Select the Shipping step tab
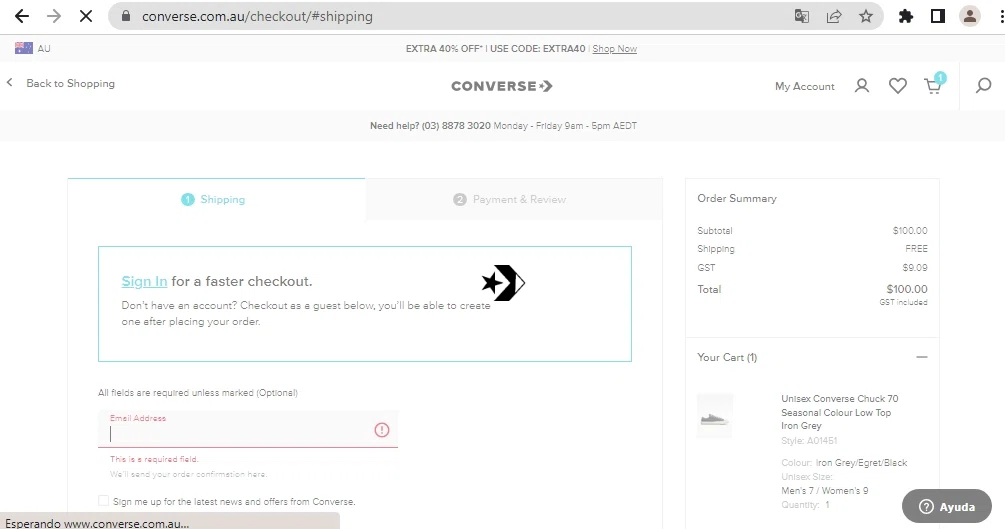Image resolution: width=1005 pixels, height=529 pixels. [216, 199]
